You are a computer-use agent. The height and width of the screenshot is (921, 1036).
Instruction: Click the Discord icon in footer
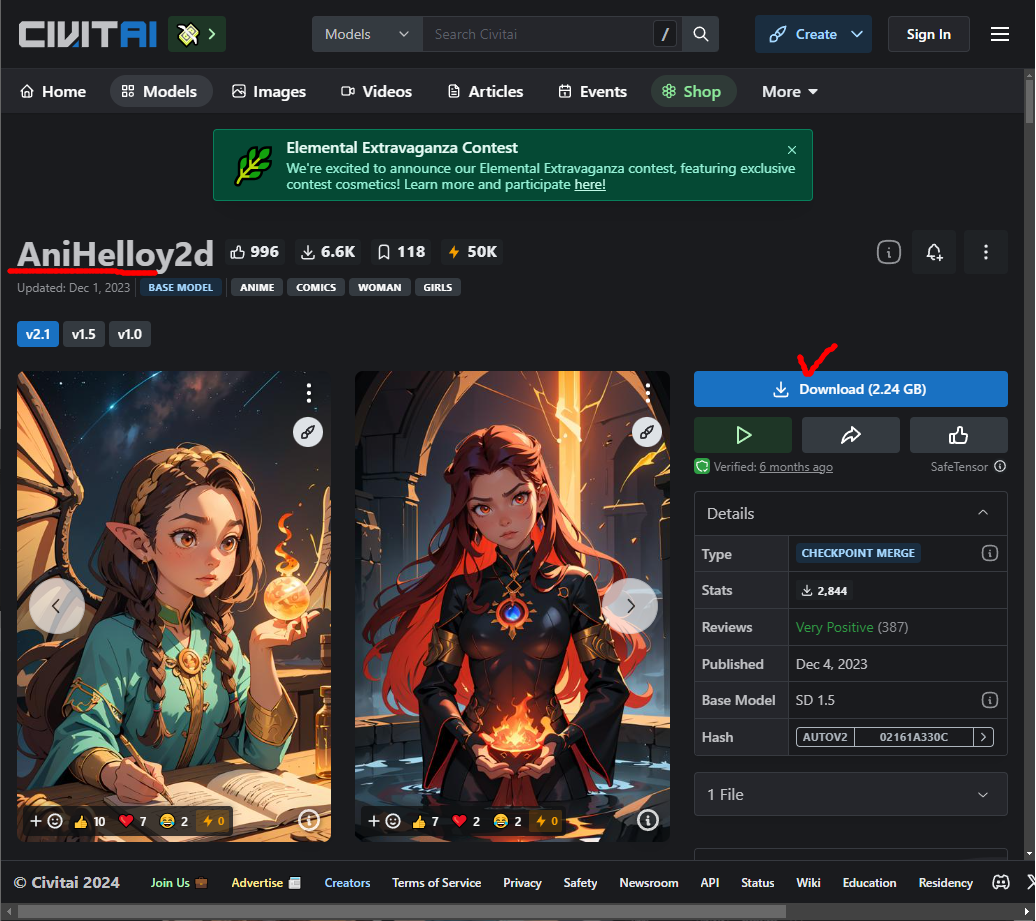point(1001,883)
